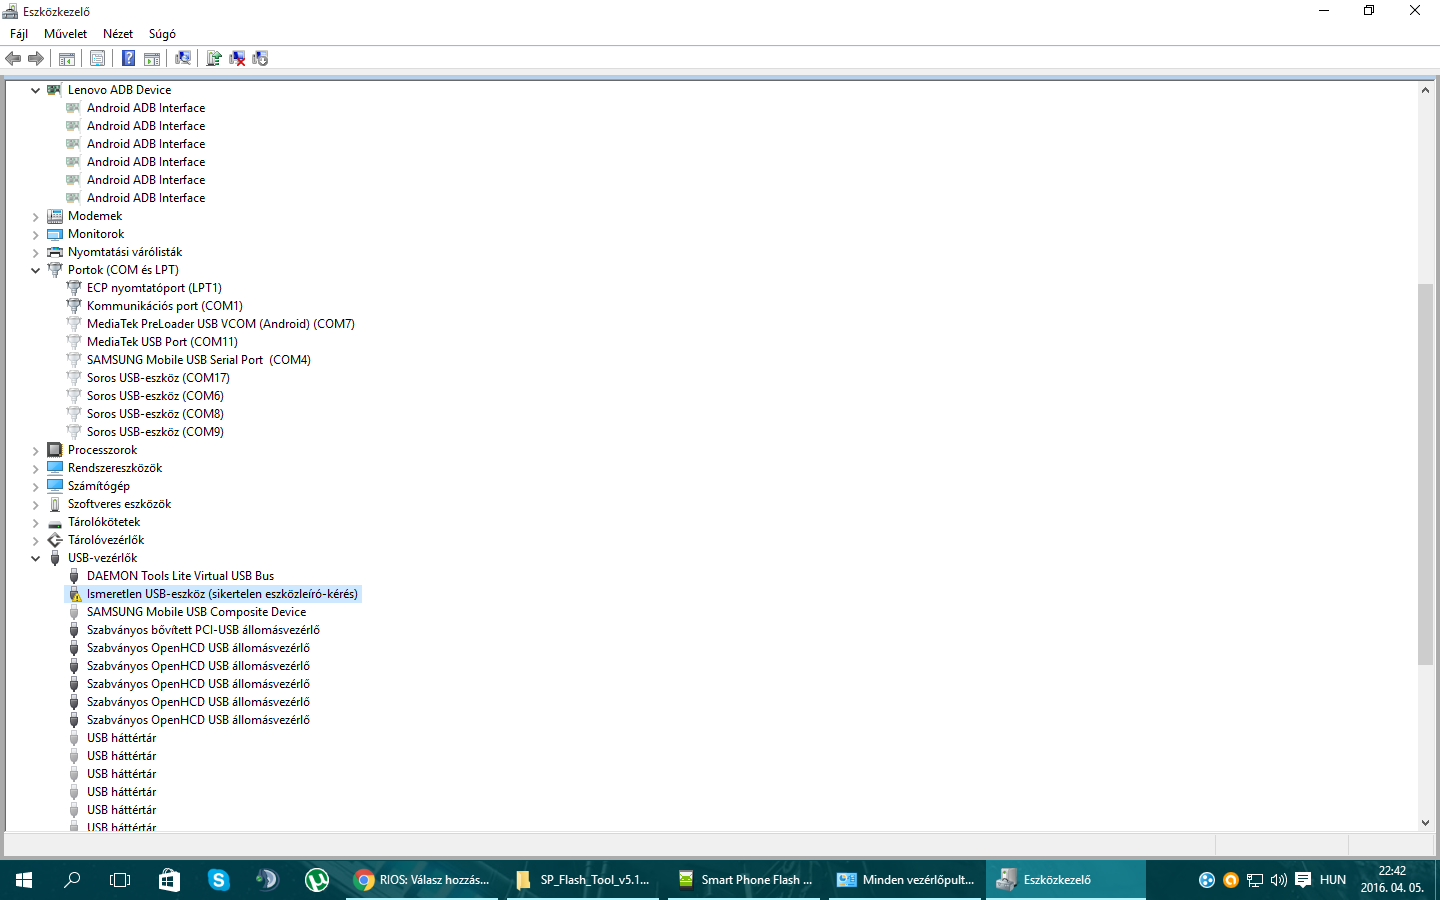
Task: Select SAMSUNG Mobile USB Serial Port (COM4)
Action: click(x=198, y=360)
